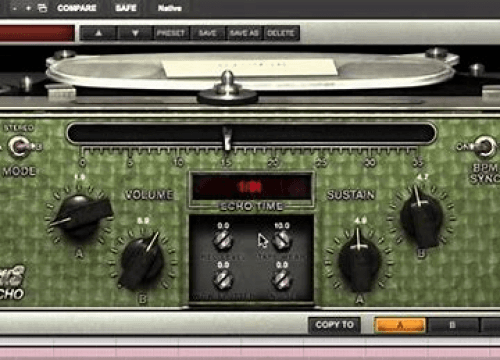The height and width of the screenshot is (360, 500).
Task: Open the plugin window settings icon
Action: click(x=42, y=8)
